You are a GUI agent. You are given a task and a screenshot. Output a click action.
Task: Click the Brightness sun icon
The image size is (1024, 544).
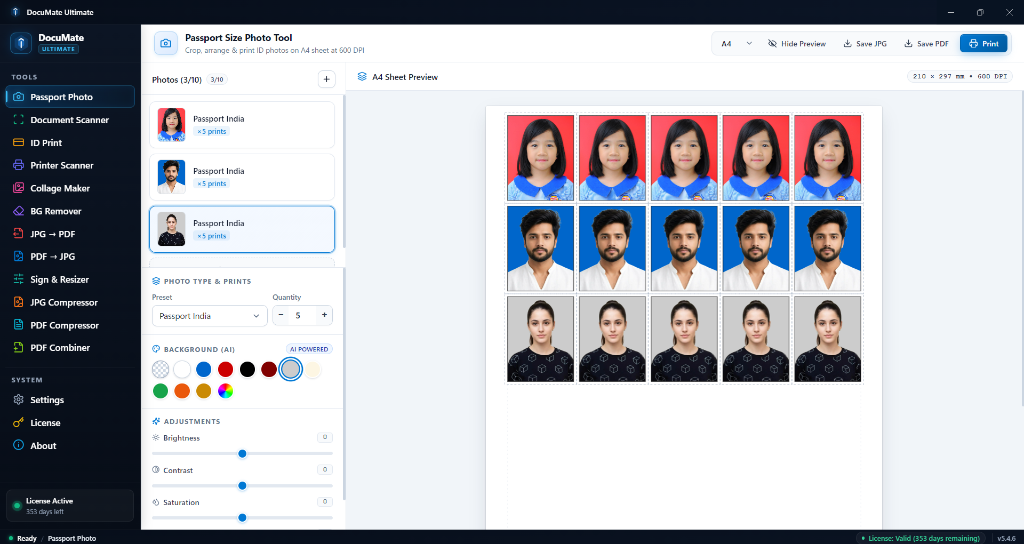[156, 438]
